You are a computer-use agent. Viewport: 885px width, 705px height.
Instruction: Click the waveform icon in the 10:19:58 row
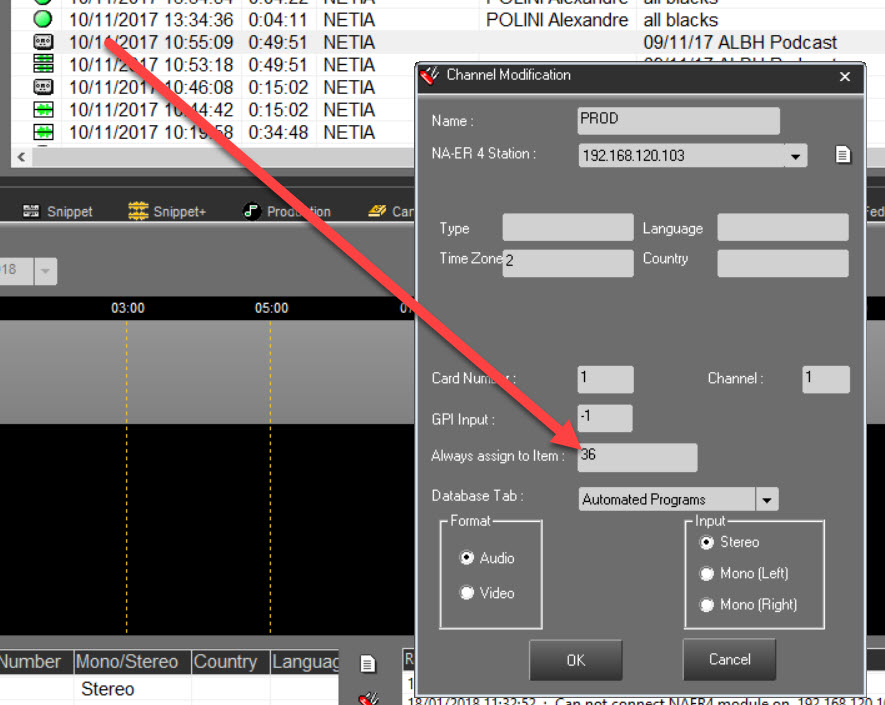click(43, 132)
